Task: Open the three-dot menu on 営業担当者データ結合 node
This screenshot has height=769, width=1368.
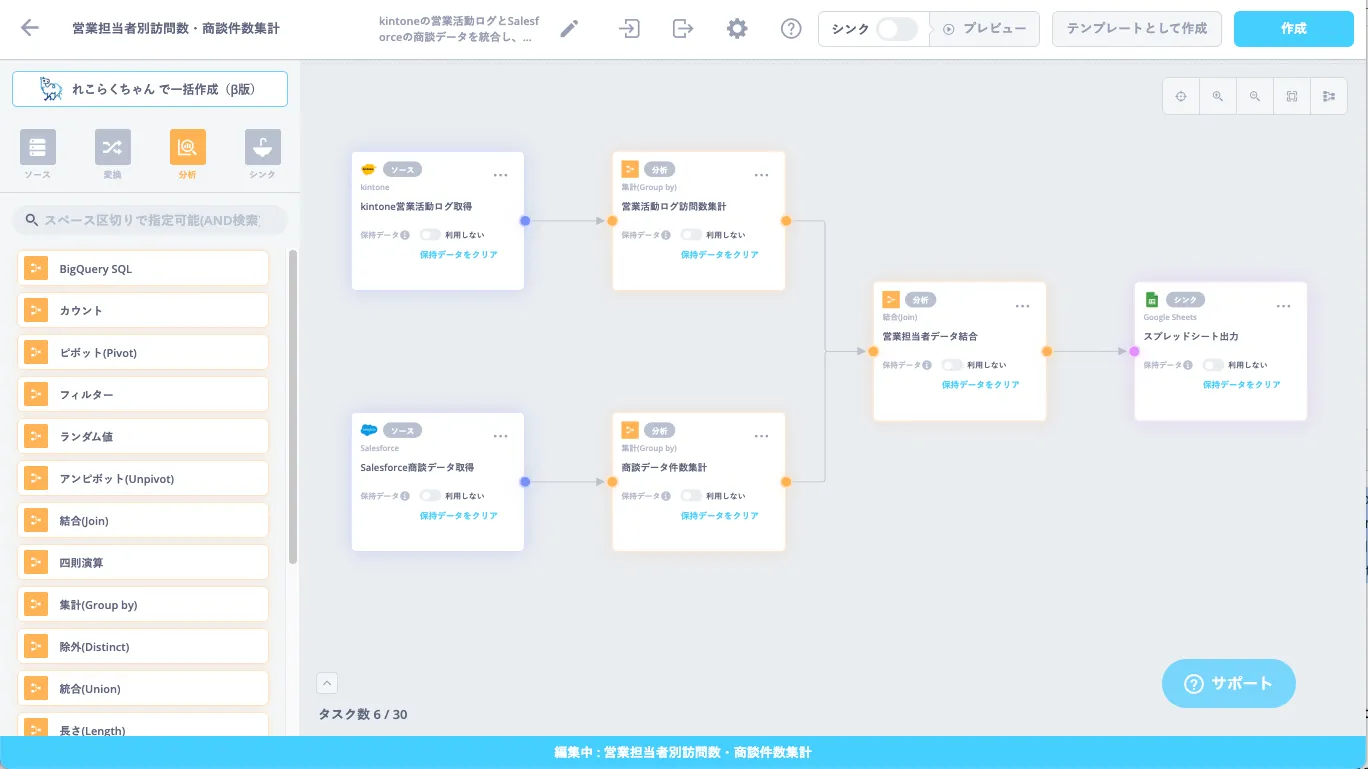Action: pos(1022,306)
